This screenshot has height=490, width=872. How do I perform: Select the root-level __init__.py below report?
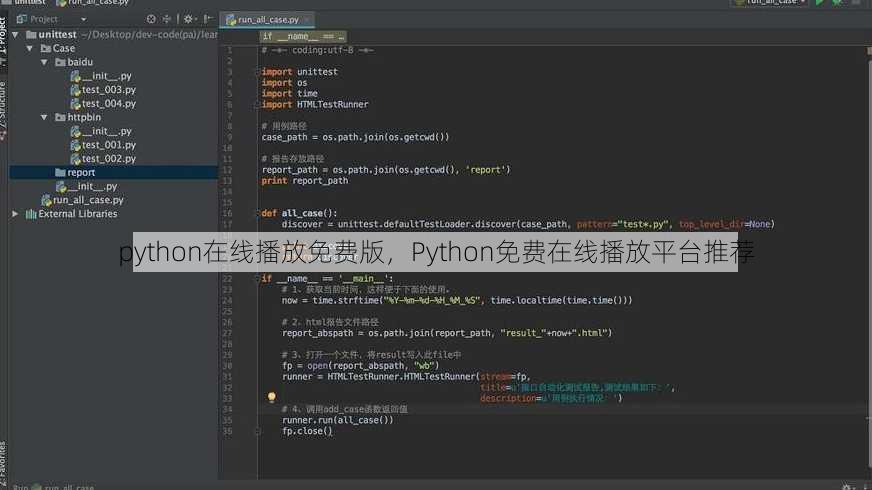92,186
